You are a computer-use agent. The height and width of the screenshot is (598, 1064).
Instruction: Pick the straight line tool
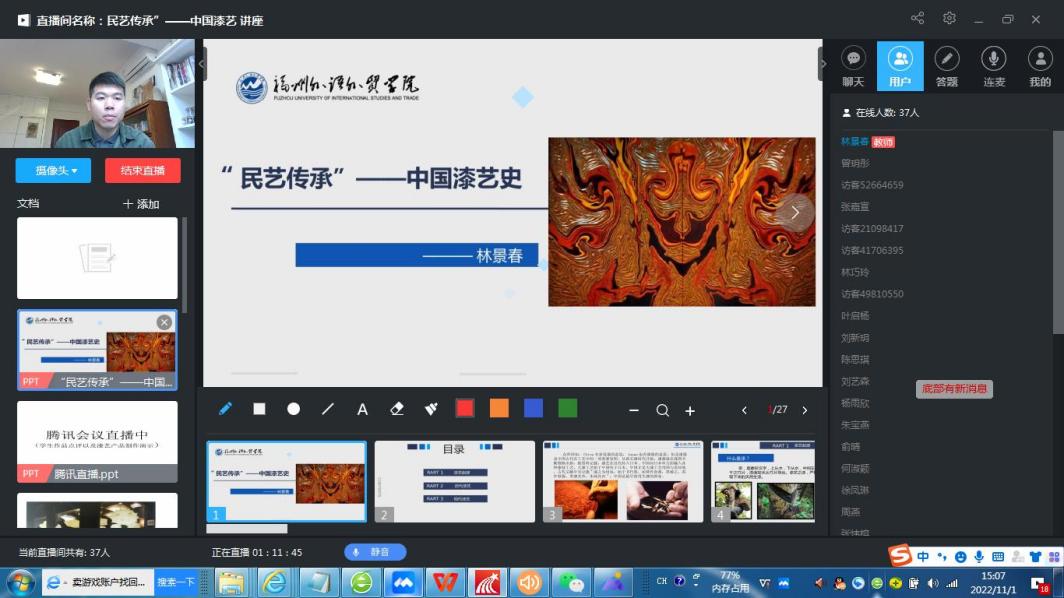328,409
